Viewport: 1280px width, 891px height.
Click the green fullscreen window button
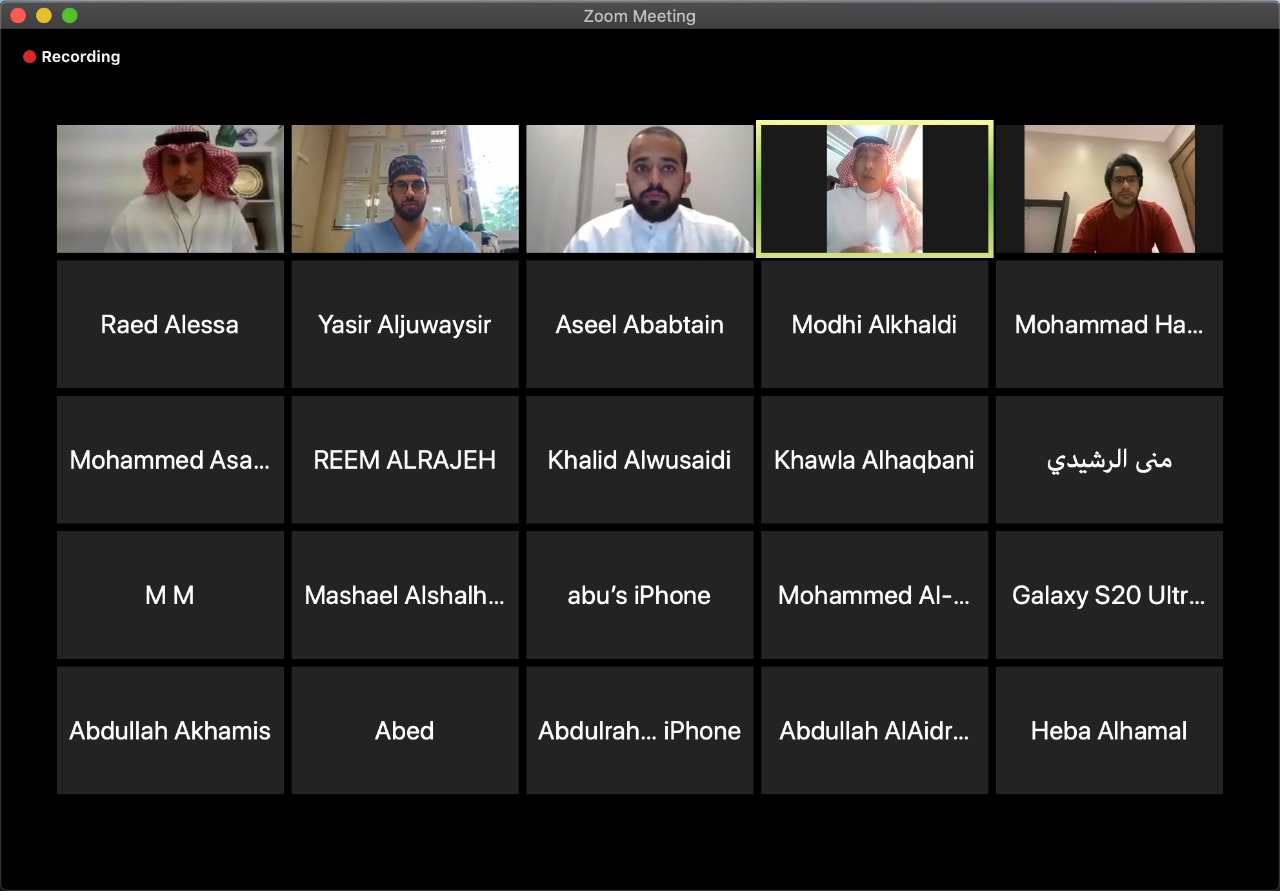click(x=69, y=15)
